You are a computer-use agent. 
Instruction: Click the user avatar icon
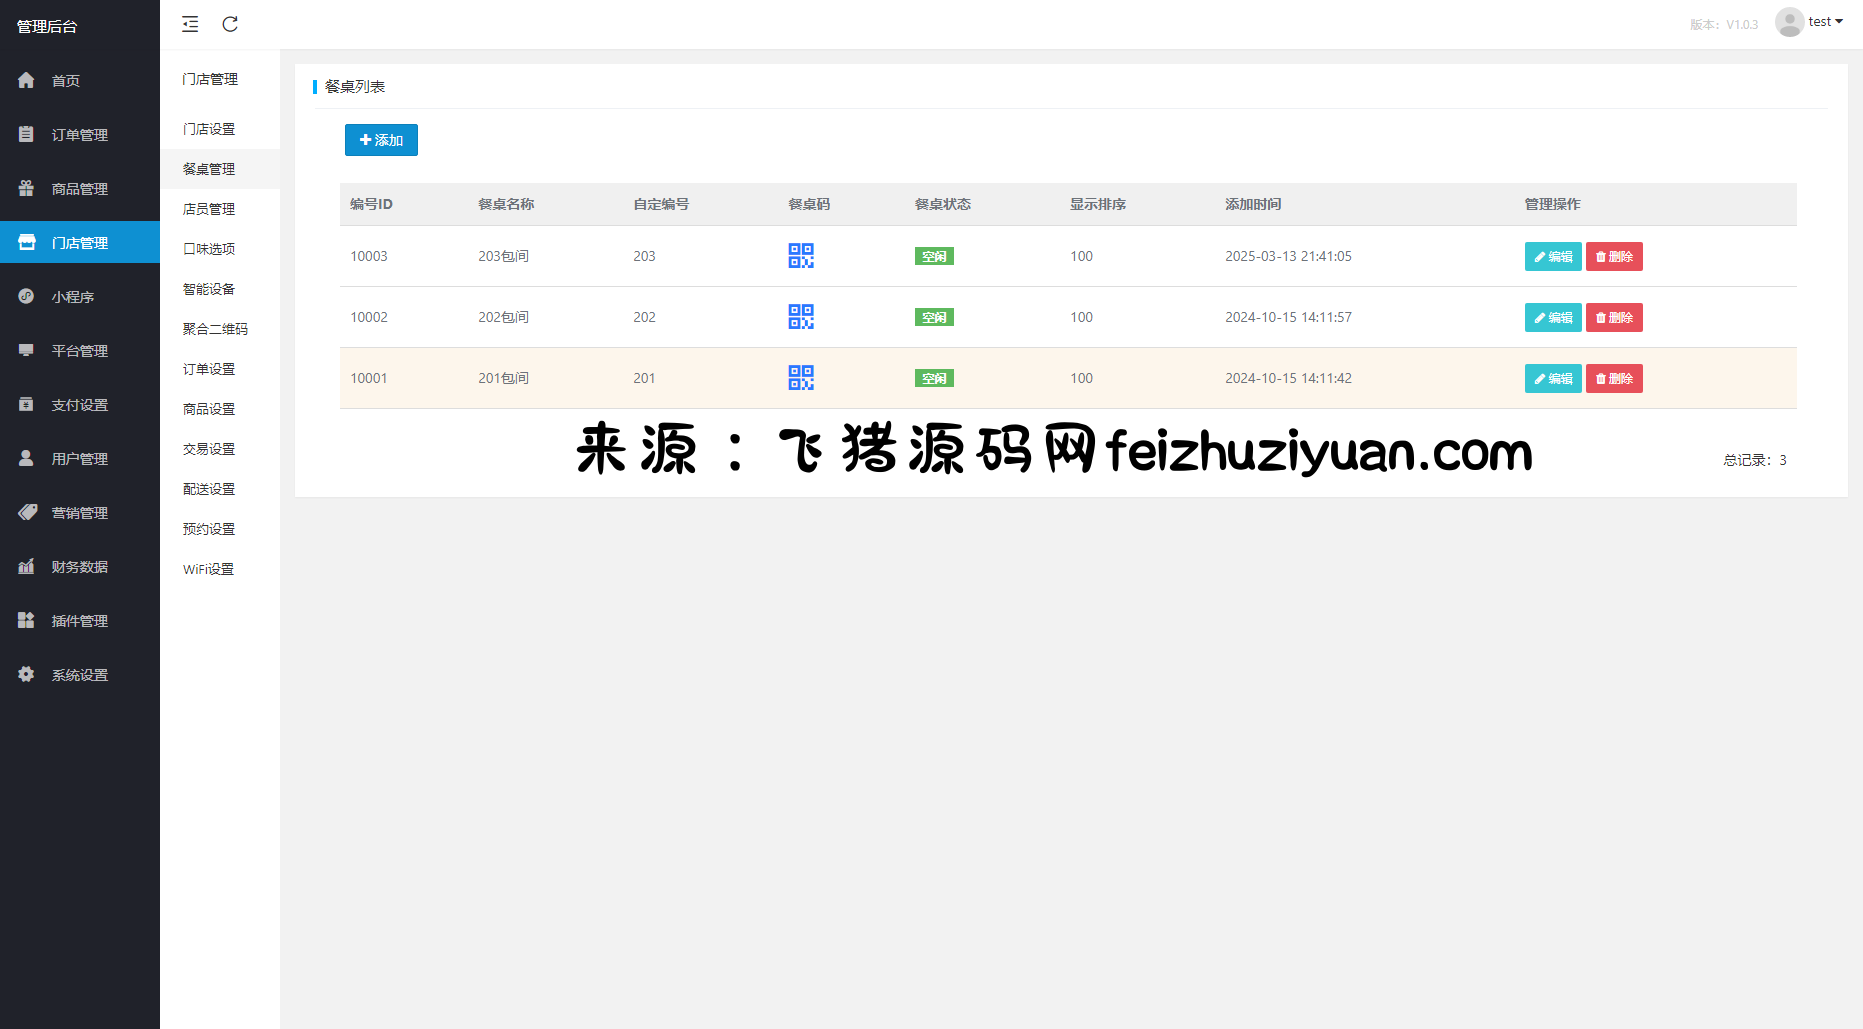(x=1789, y=22)
